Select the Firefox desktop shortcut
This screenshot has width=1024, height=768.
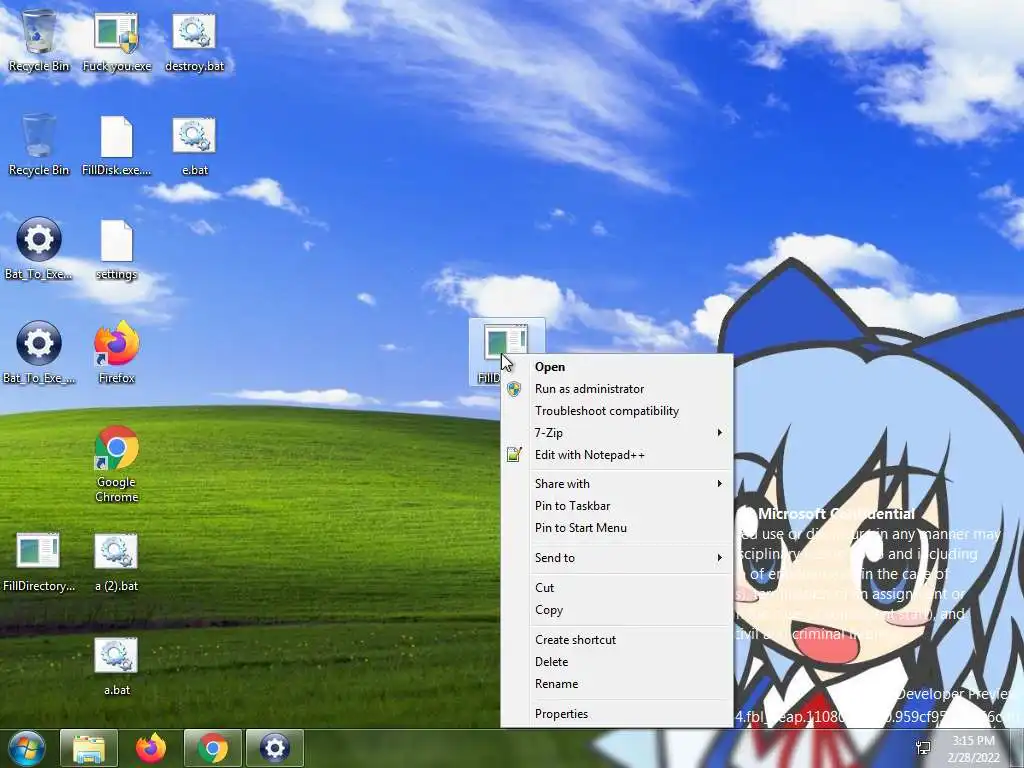click(116, 352)
